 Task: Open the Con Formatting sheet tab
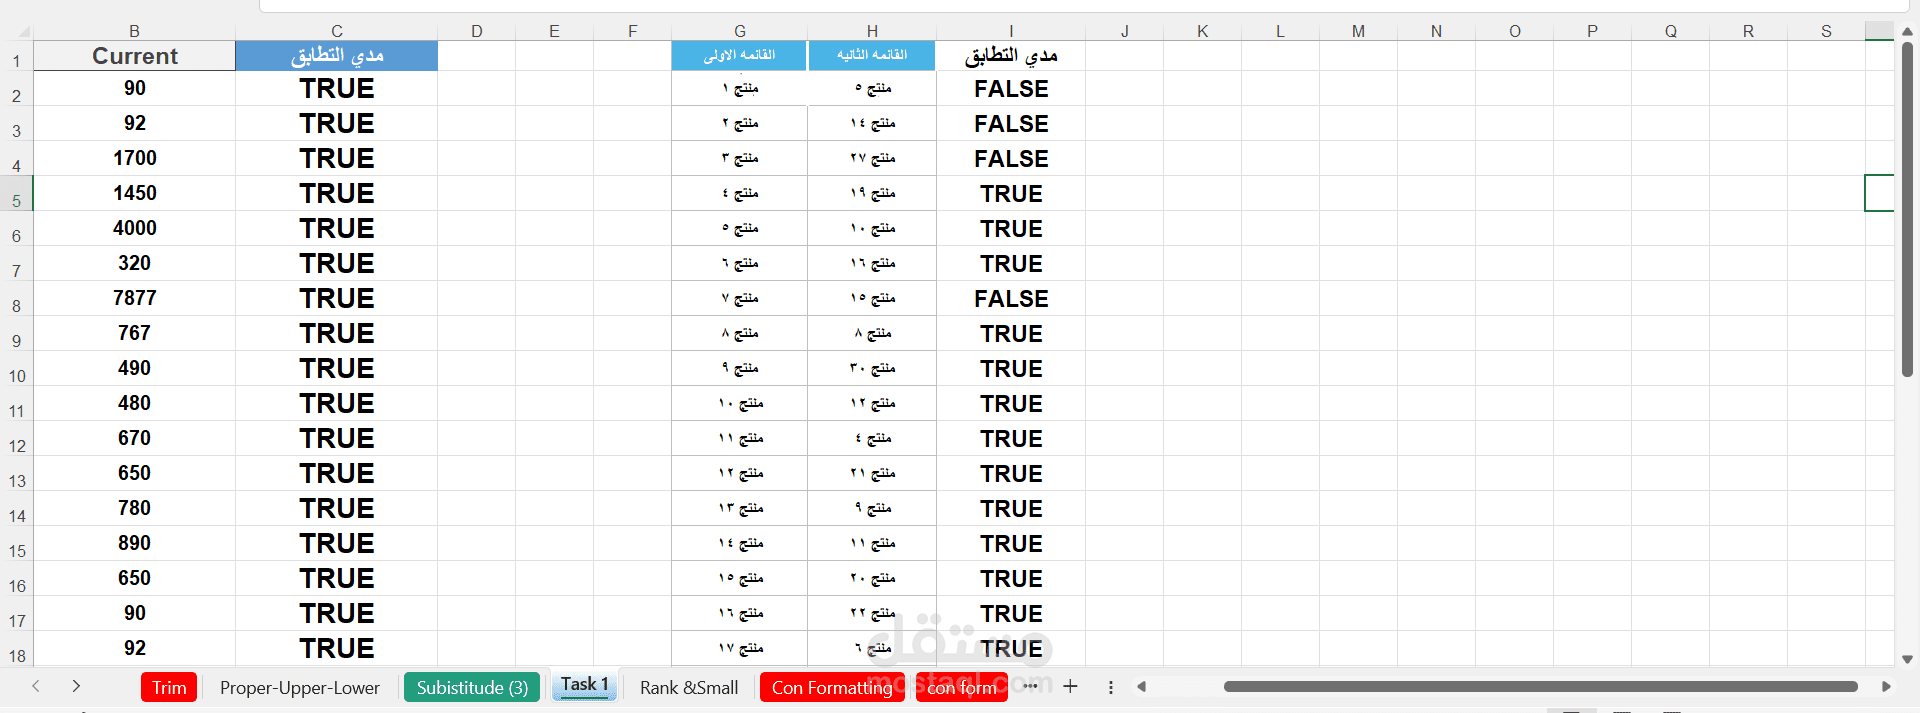(x=832, y=687)
